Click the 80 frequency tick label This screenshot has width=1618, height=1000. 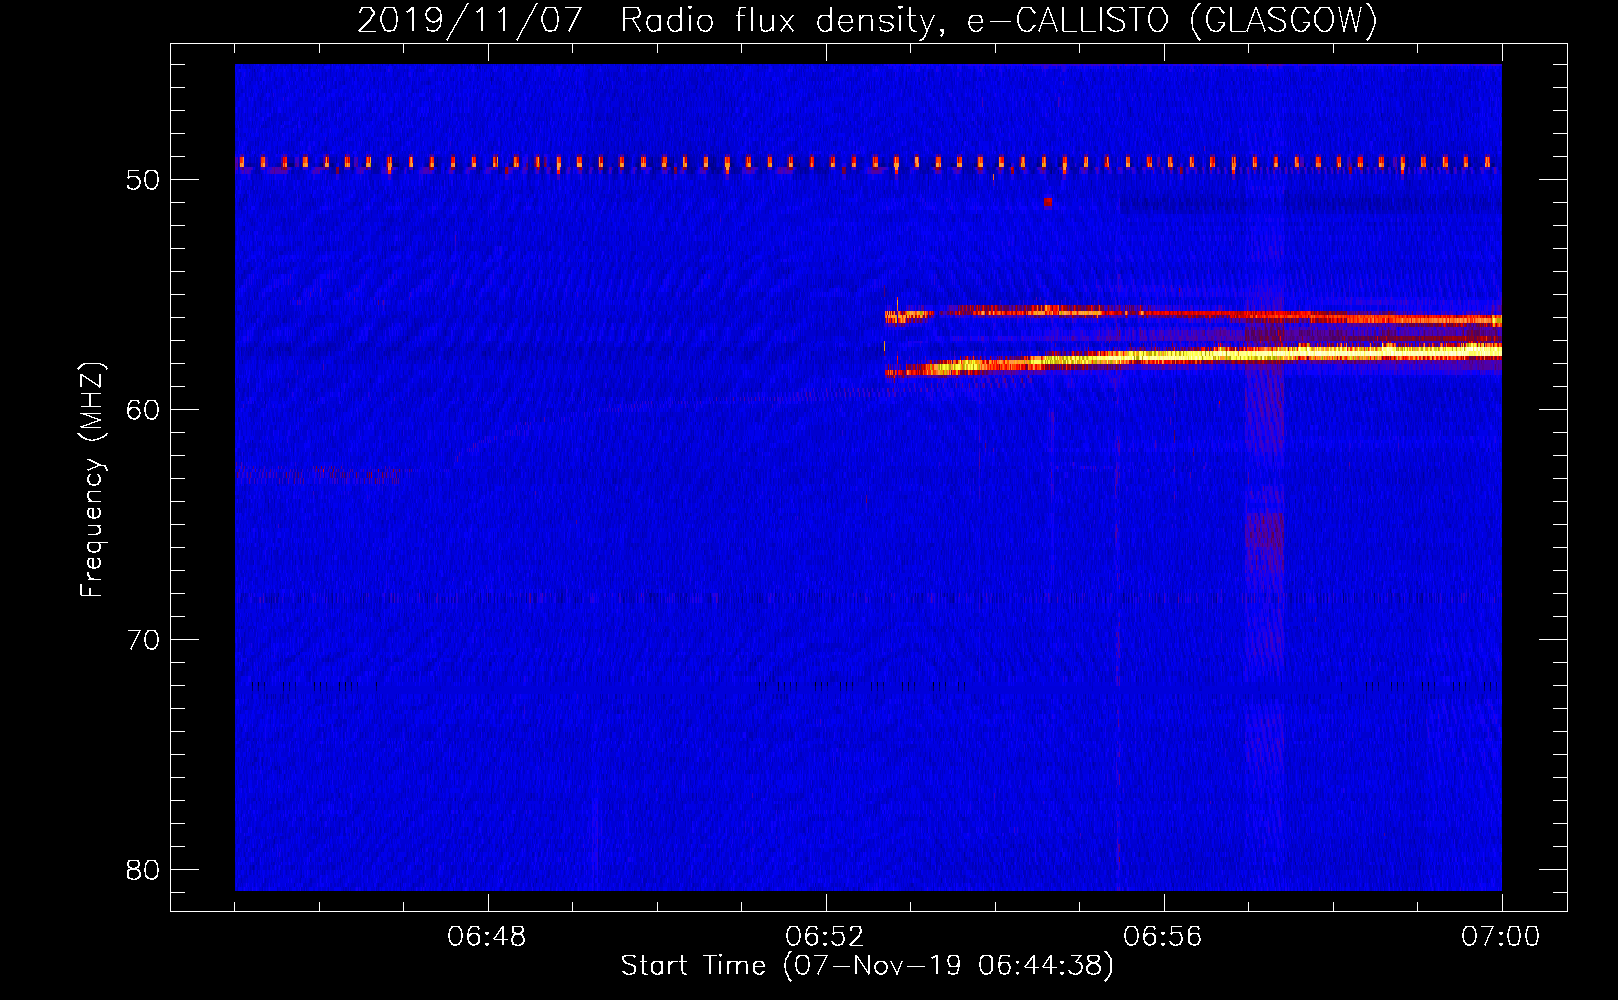pos(143,870)
